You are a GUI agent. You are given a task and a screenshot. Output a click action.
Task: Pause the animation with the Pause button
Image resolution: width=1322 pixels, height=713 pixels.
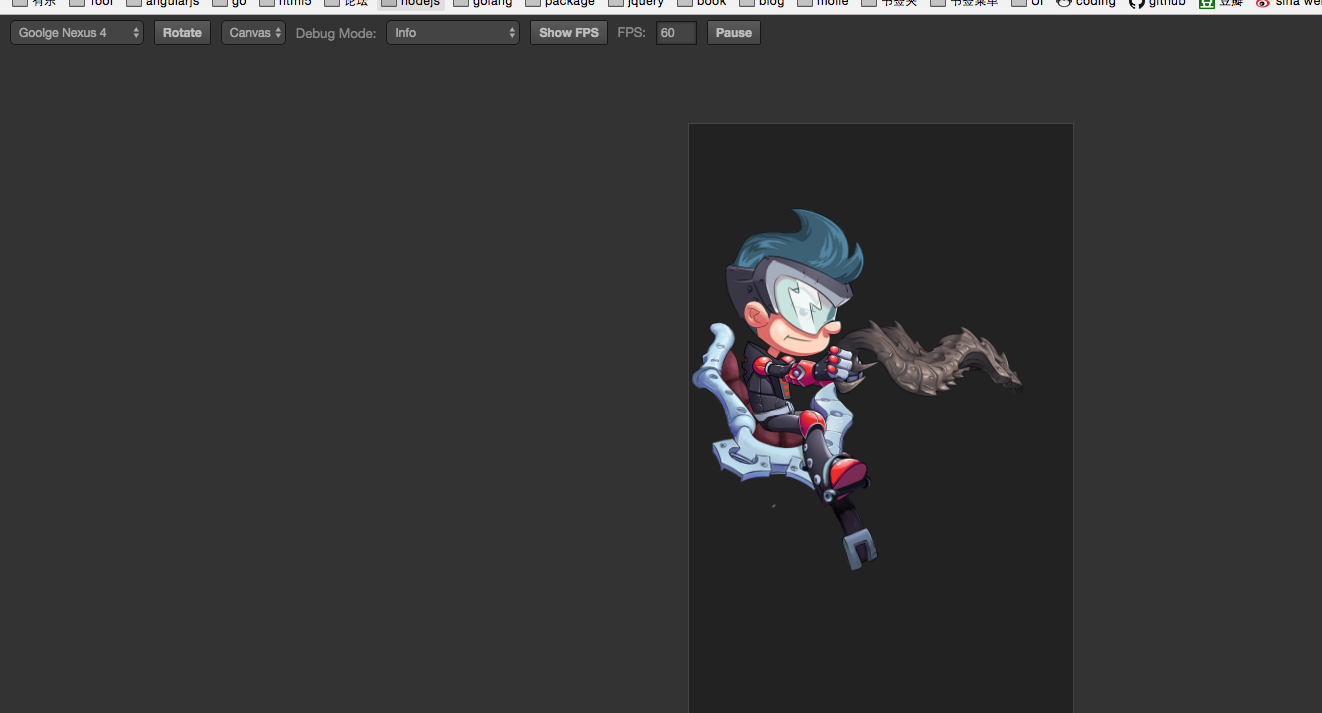coord(734,33)
